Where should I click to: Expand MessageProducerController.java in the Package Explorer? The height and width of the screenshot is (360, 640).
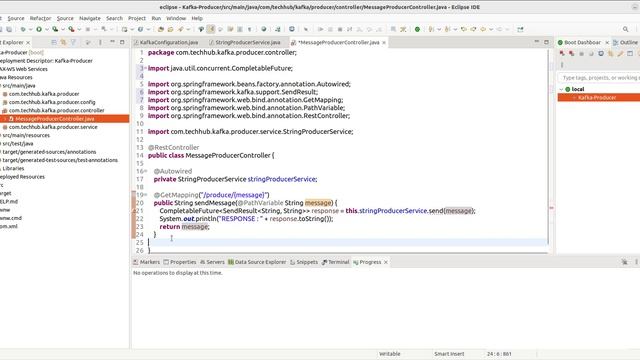(5, 119)
